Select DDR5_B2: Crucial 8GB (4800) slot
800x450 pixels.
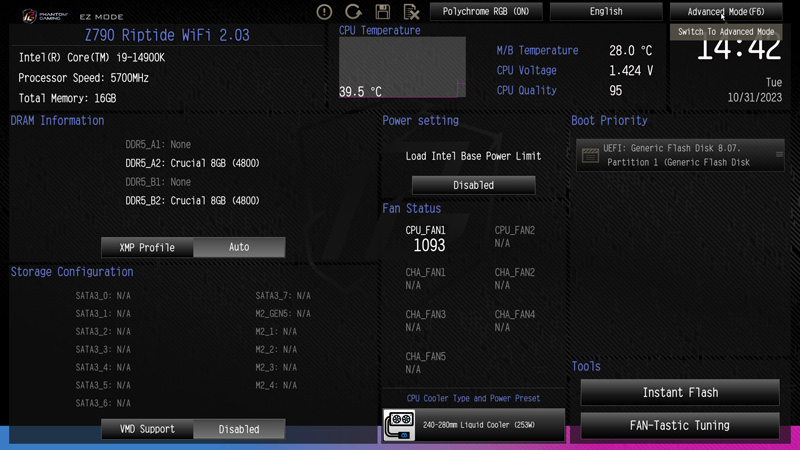(192, 201)
